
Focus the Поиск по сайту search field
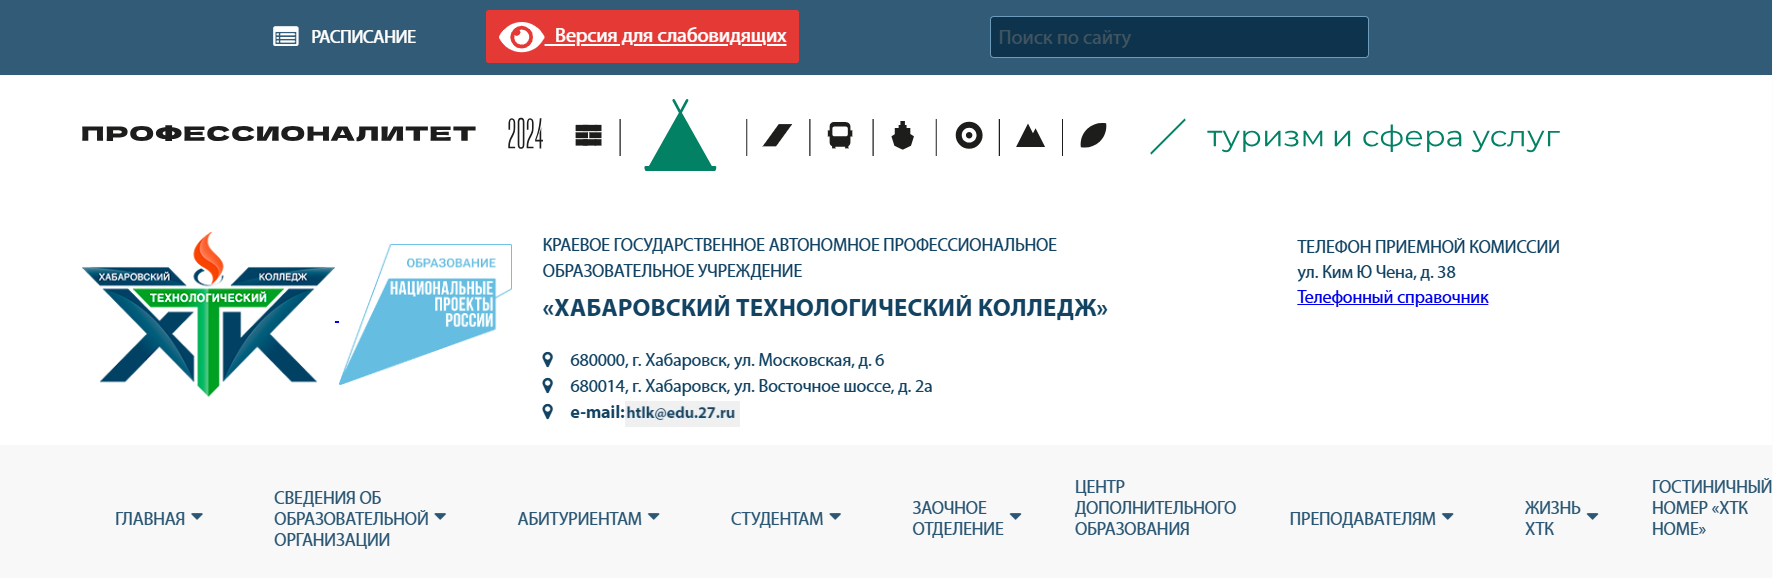pos(1179,37)
